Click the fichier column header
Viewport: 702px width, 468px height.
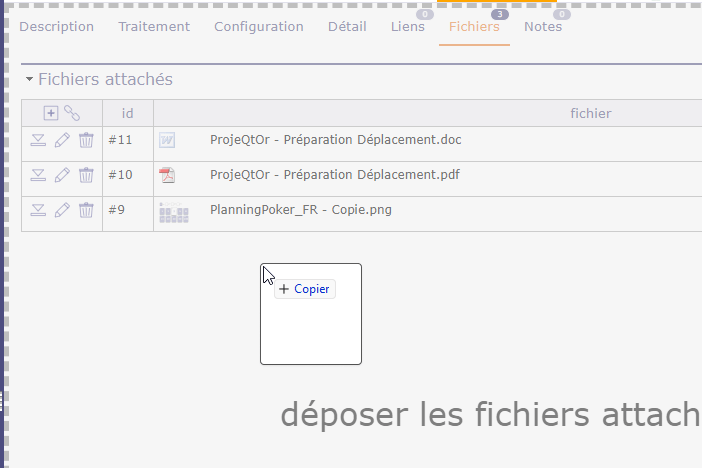[x=591, y=113]
